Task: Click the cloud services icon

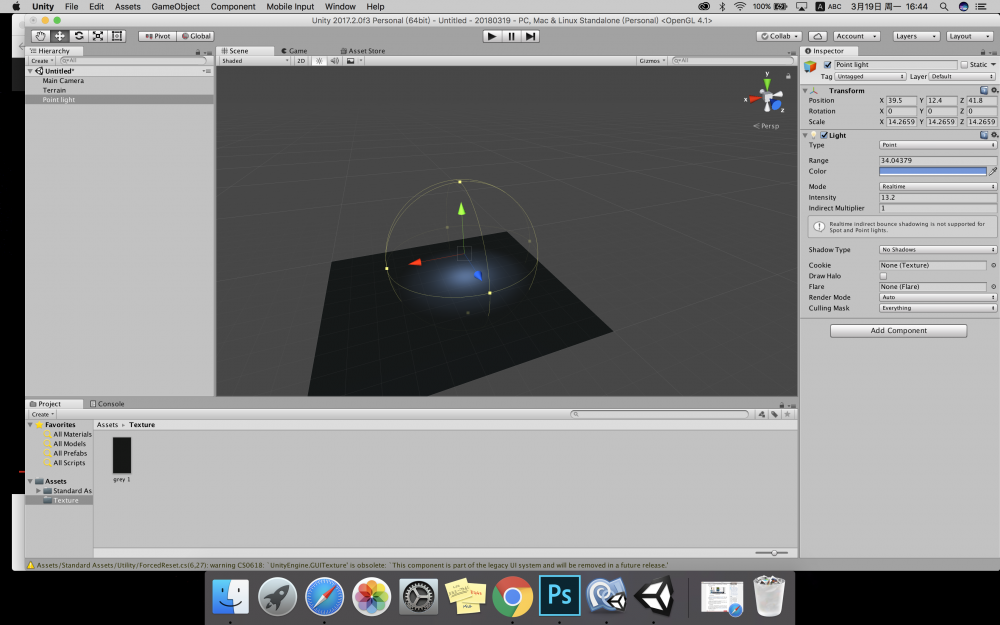Action: point(817,36)
